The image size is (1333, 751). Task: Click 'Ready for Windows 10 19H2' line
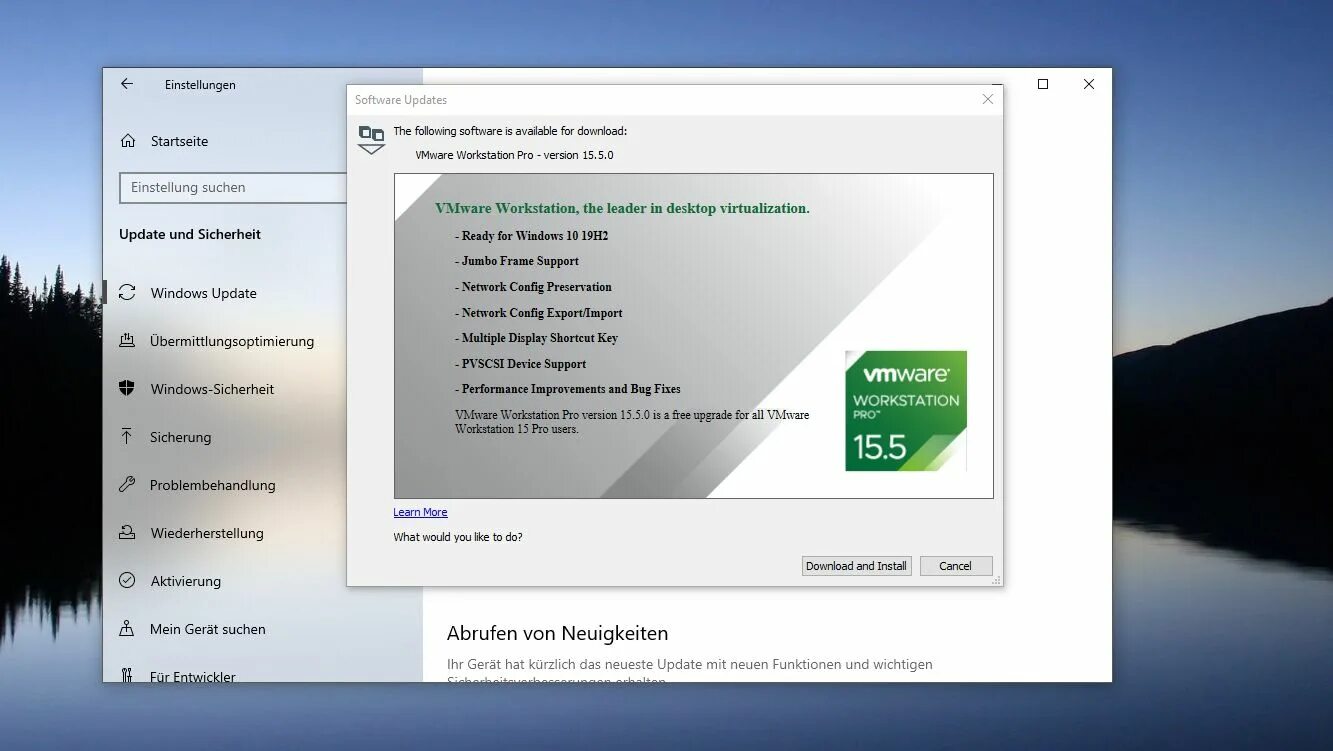point(531,236)
